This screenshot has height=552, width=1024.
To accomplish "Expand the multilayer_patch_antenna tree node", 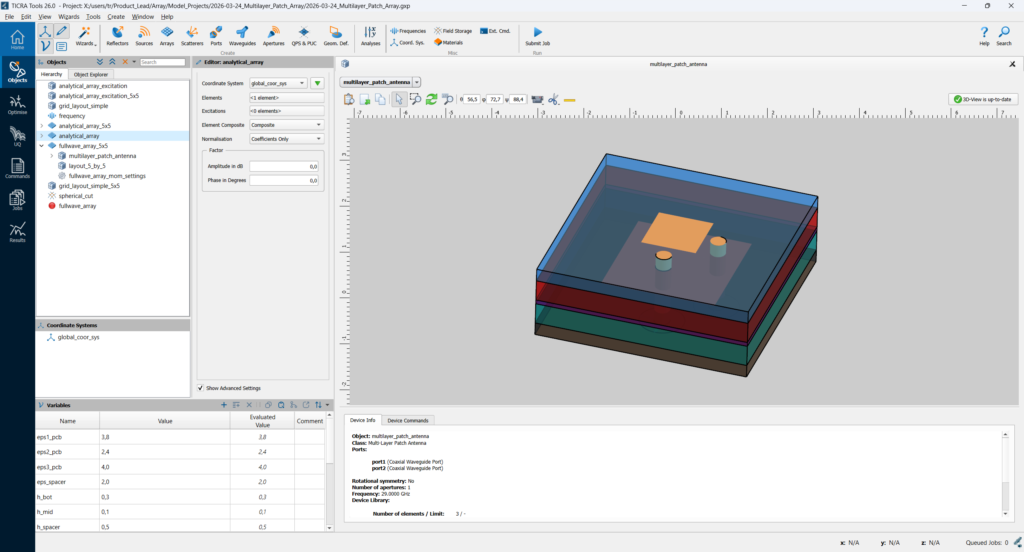I will (52, 156).
